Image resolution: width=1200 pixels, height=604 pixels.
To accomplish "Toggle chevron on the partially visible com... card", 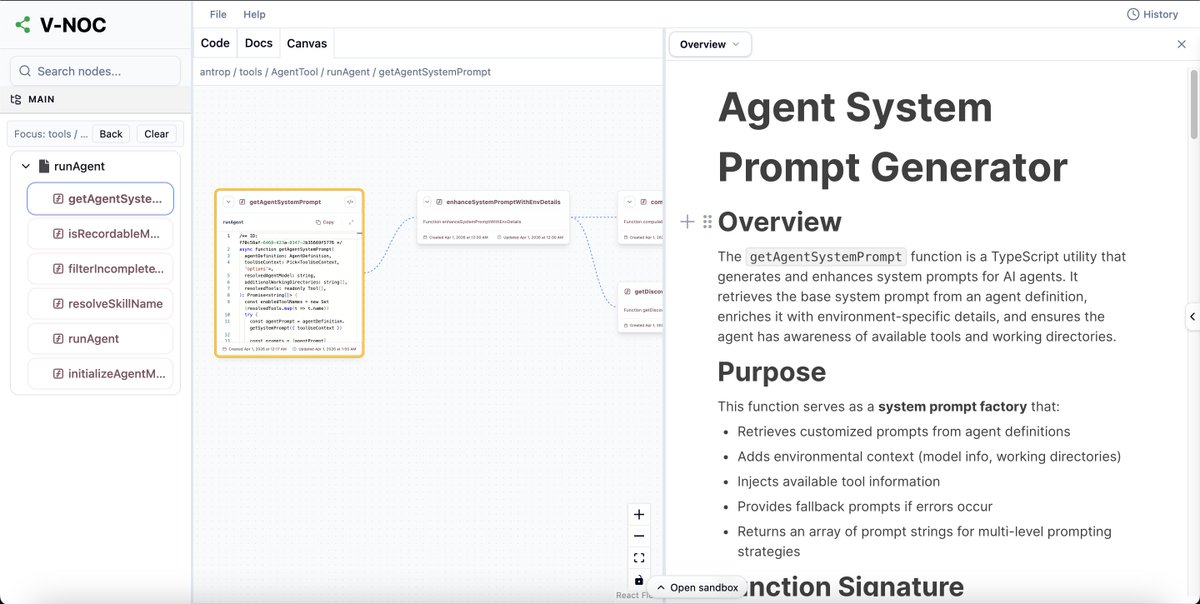I will [628, 202].
